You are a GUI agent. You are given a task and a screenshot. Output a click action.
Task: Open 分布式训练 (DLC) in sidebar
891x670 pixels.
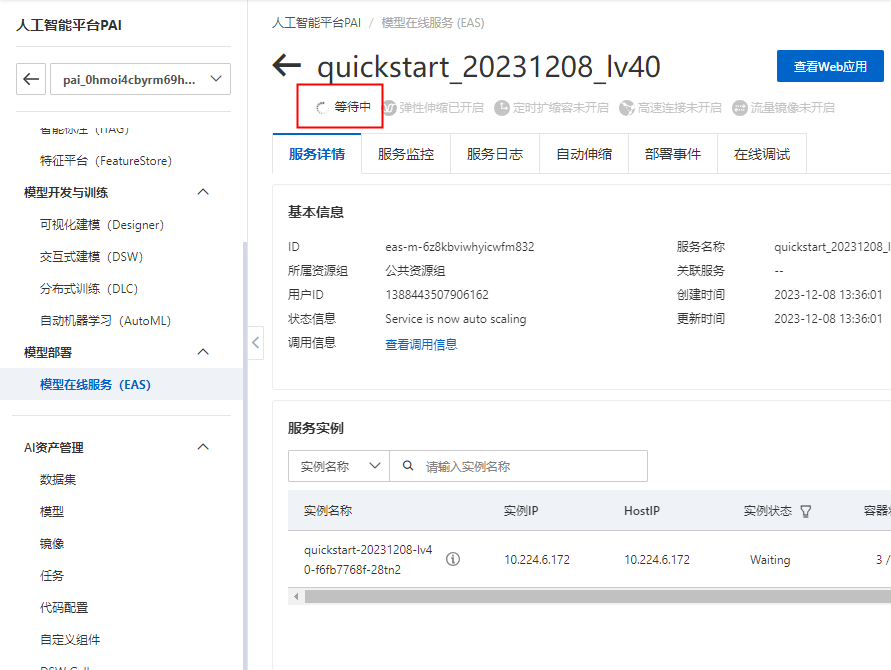click(x=89, y=288)
